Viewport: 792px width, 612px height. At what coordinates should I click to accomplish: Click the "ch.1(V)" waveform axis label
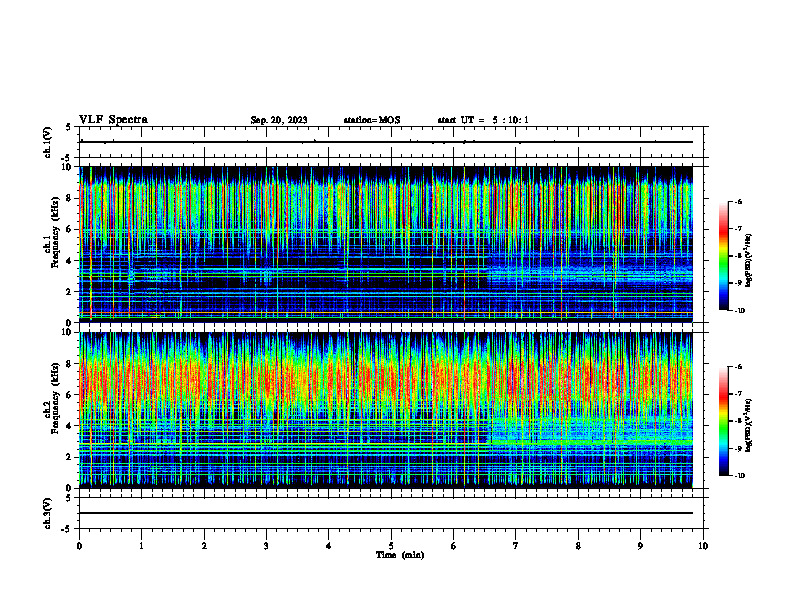coord(47,142)
